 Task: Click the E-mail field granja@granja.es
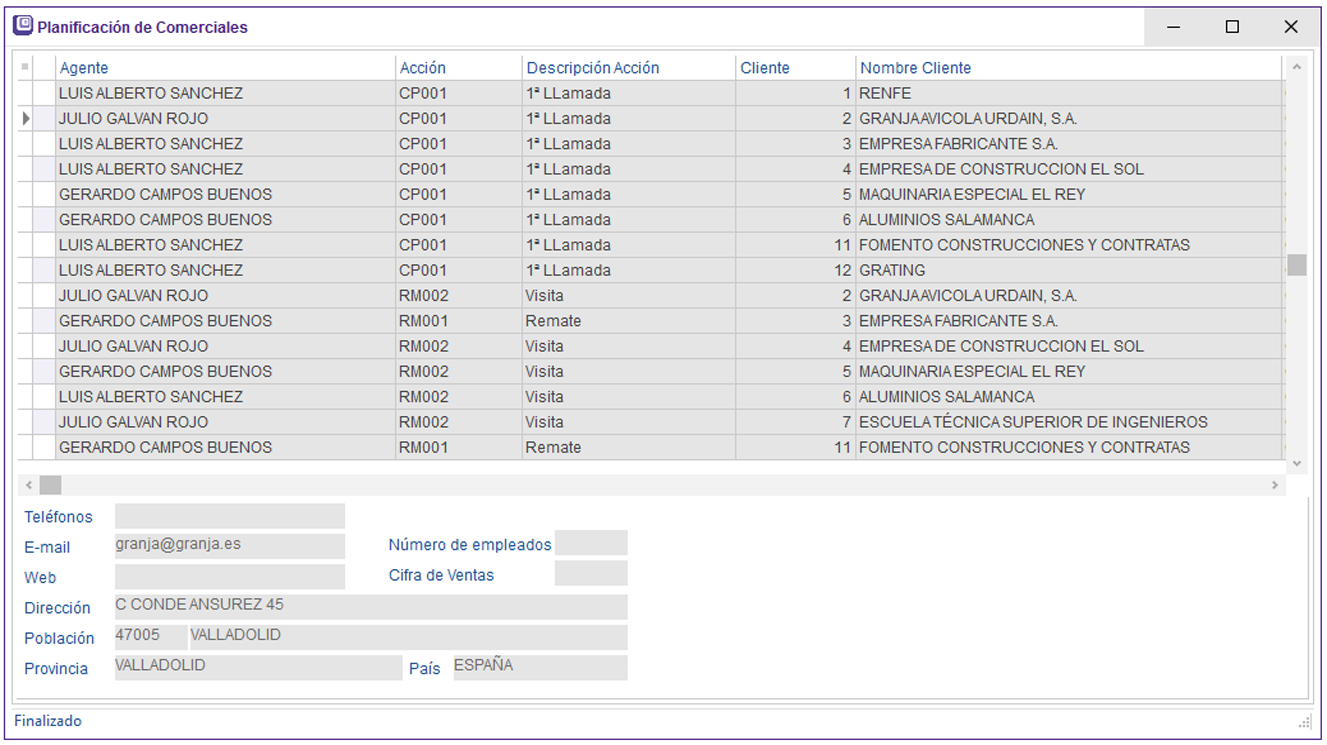(x=229, y=546)
